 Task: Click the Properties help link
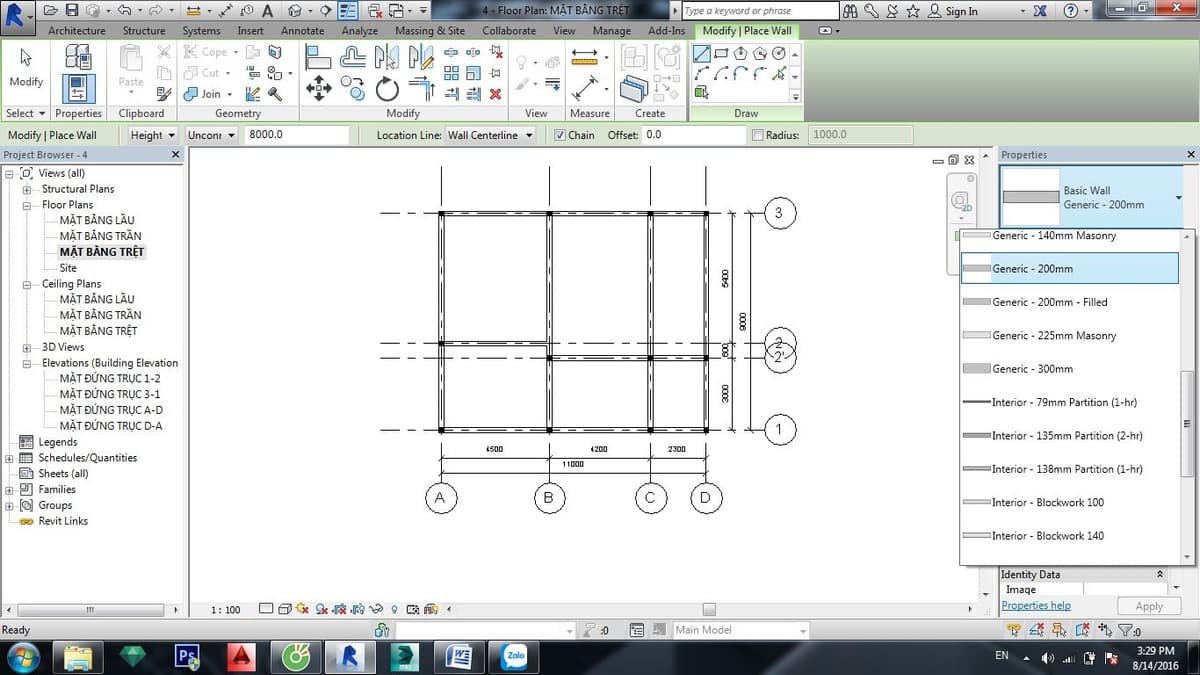pos(1036,606)
